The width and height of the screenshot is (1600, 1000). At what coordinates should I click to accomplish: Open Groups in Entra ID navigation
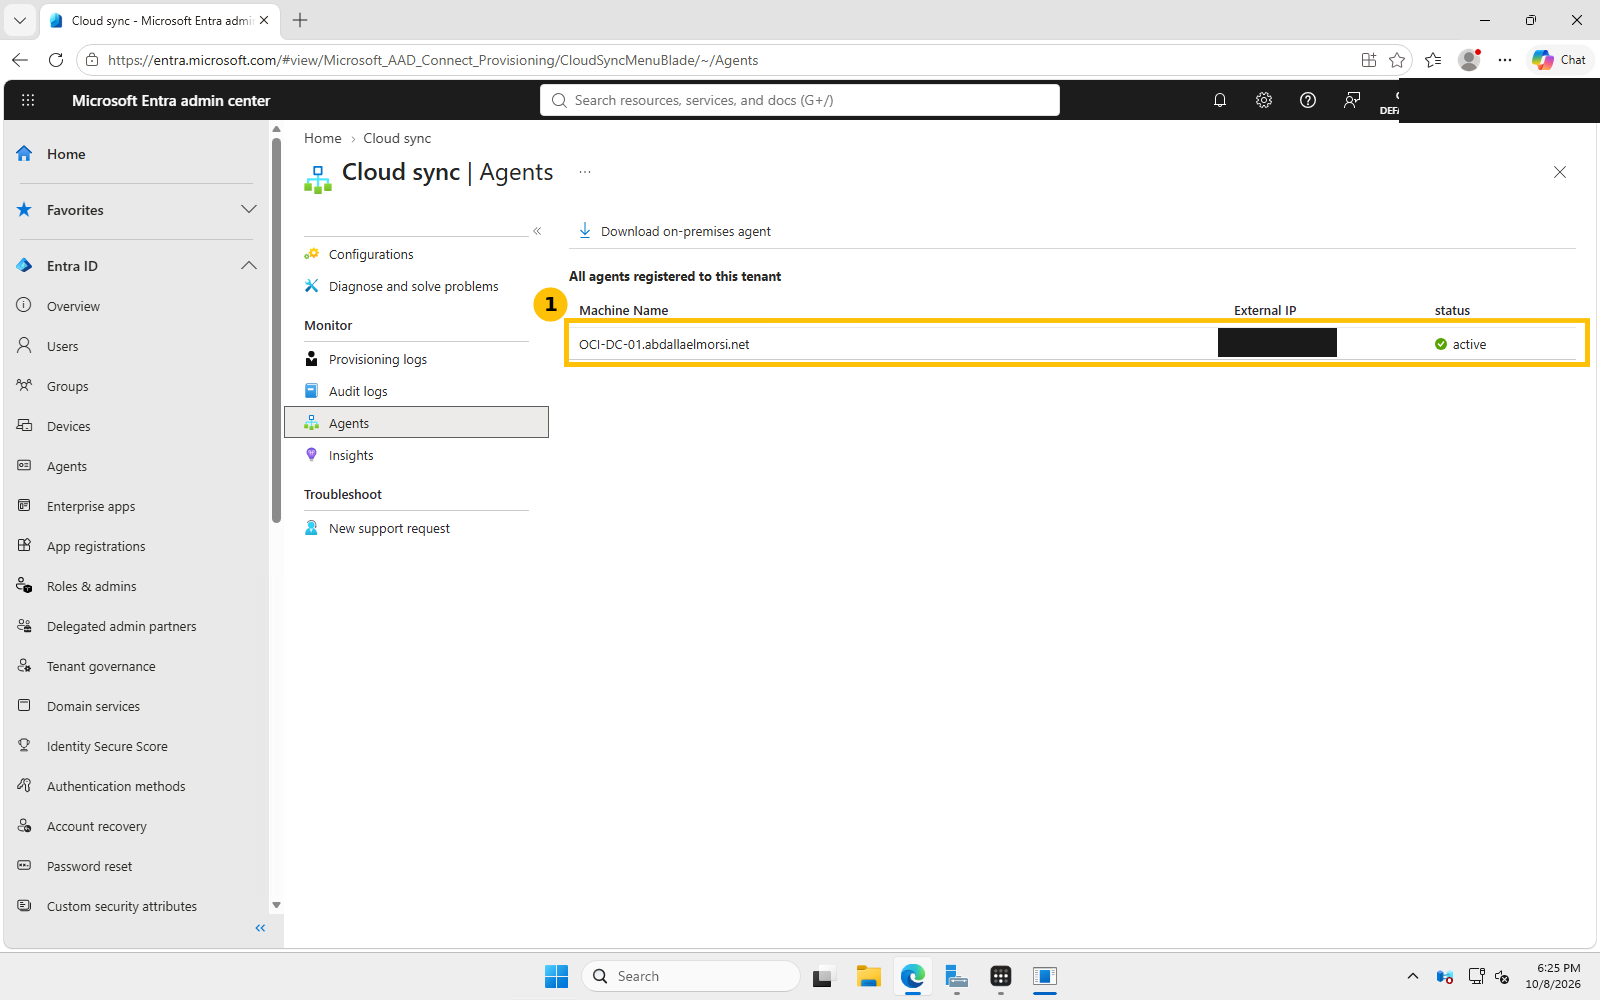tap(67, 386)
